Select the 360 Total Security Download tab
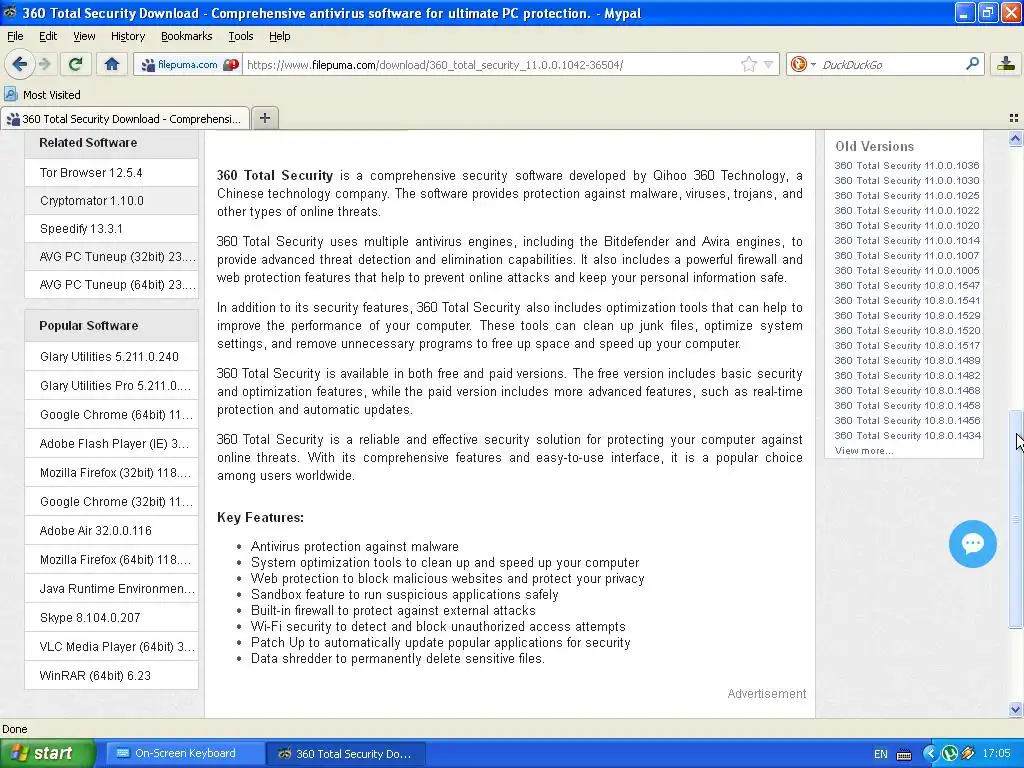Image resolution: width=1024 pixels, height=768 pixels. point(125,118)
